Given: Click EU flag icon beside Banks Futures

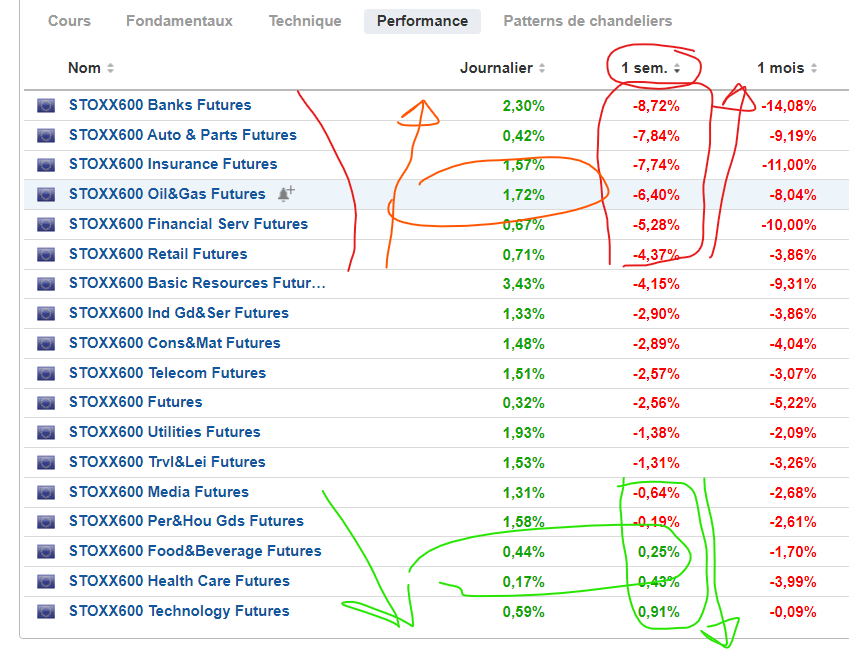Looking at the screenshot, I should (46, 105).
